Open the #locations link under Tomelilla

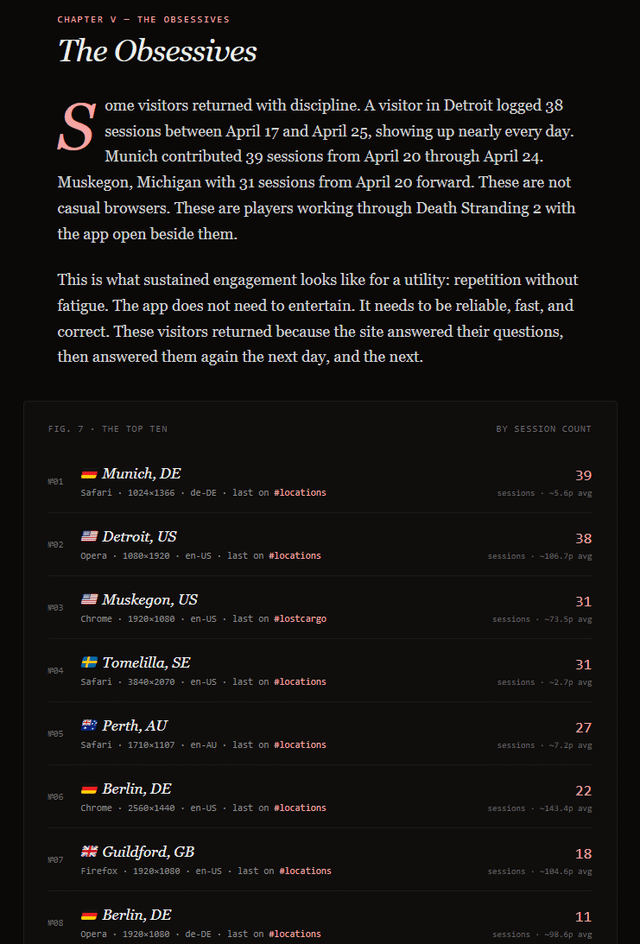tap(299, 682)
